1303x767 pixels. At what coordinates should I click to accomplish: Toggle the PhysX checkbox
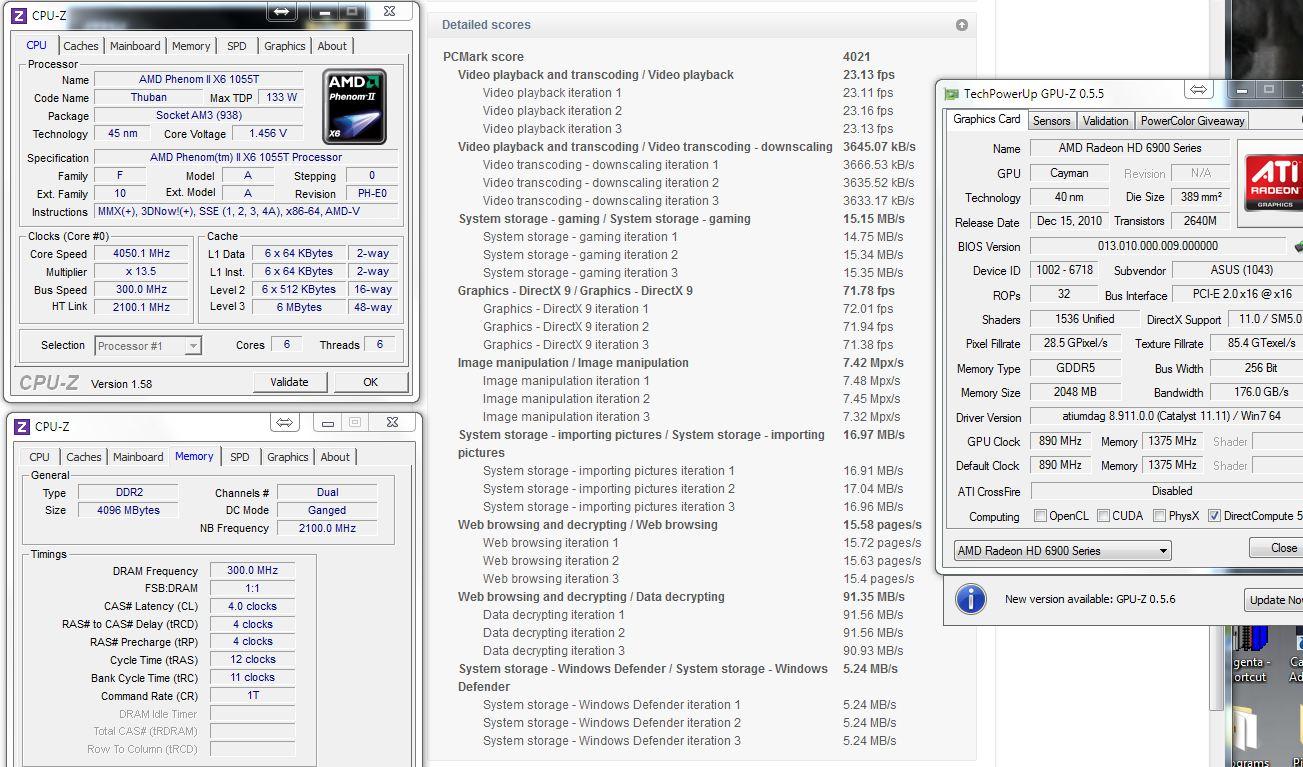coord(1159,516)
